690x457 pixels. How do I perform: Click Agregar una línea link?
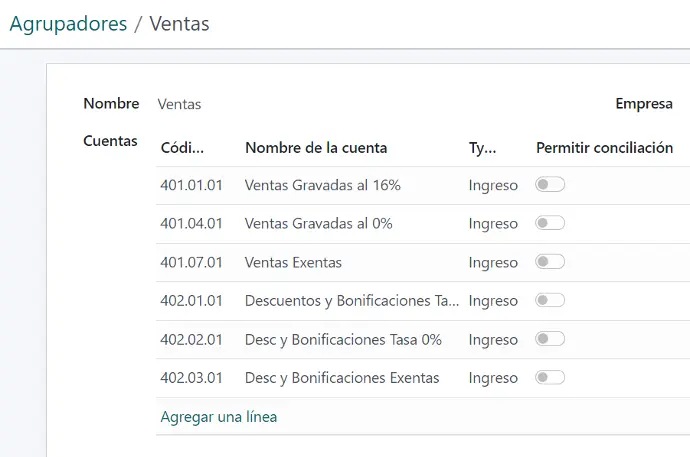pyautogui.click(x=219, y=417)
